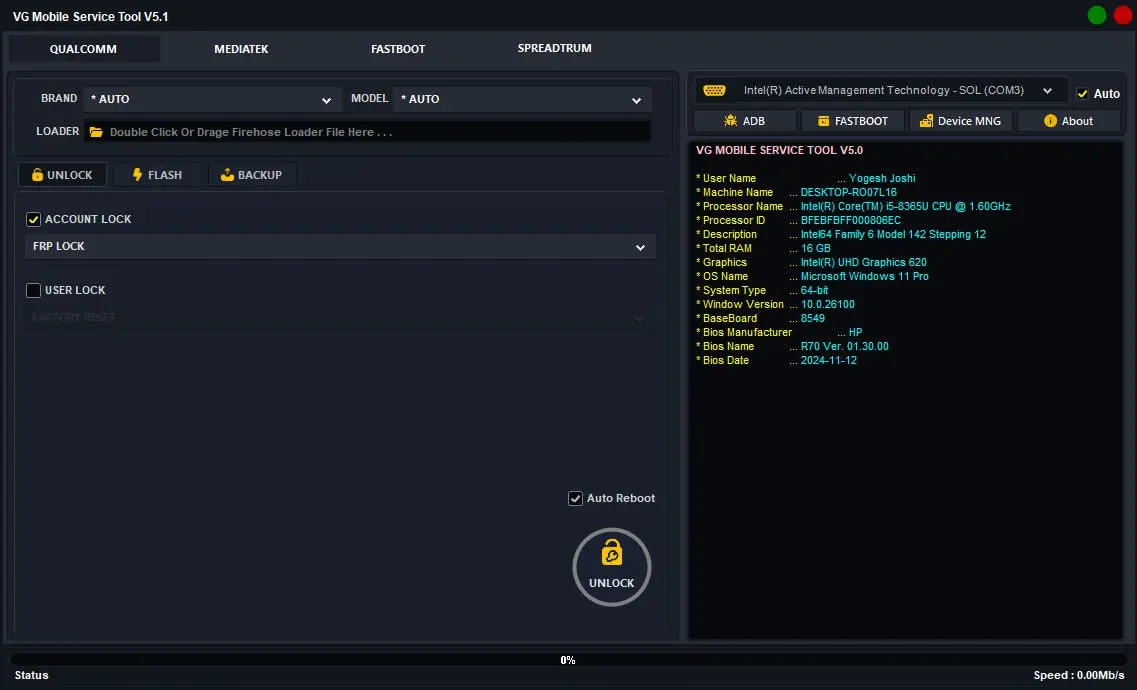The width and height of the screenshot is (1137, 690).
Task: Click the Bios Name R70 Ver. 01.30.00 line
Action: 792,346
